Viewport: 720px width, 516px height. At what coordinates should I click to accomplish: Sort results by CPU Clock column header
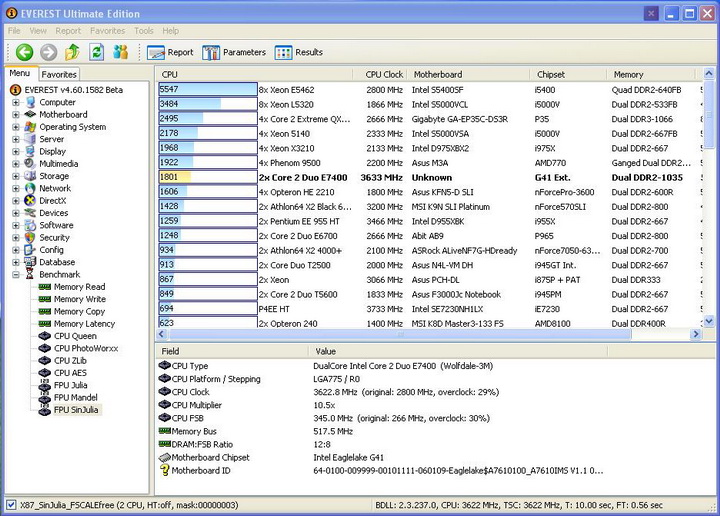pyautogui.click(x=384, y=74)
